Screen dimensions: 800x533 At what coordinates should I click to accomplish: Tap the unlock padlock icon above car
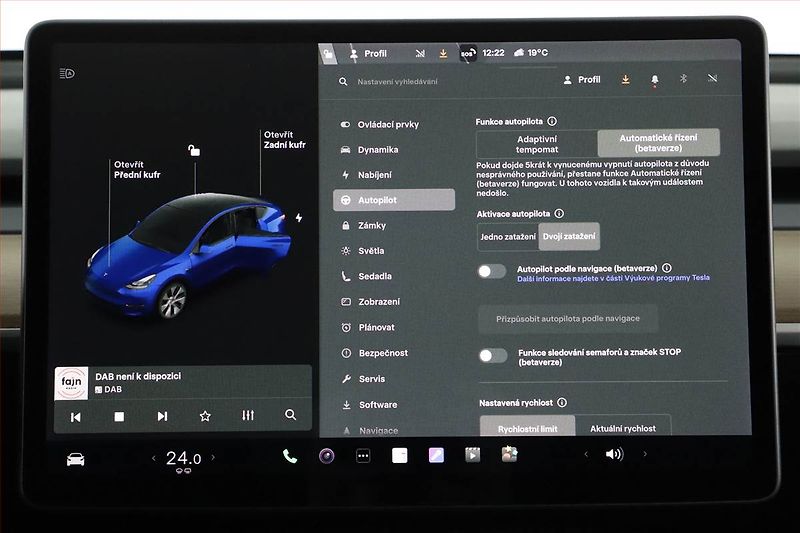[x=194, y=150]
